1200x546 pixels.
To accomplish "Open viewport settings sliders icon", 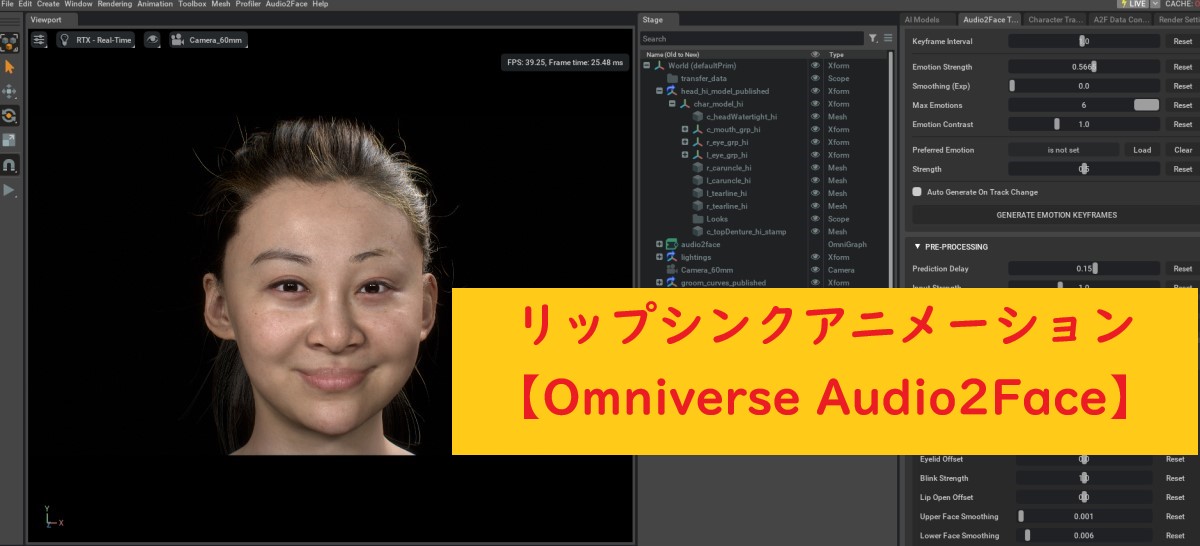I will pyautogui.click(x=39, y=40).
